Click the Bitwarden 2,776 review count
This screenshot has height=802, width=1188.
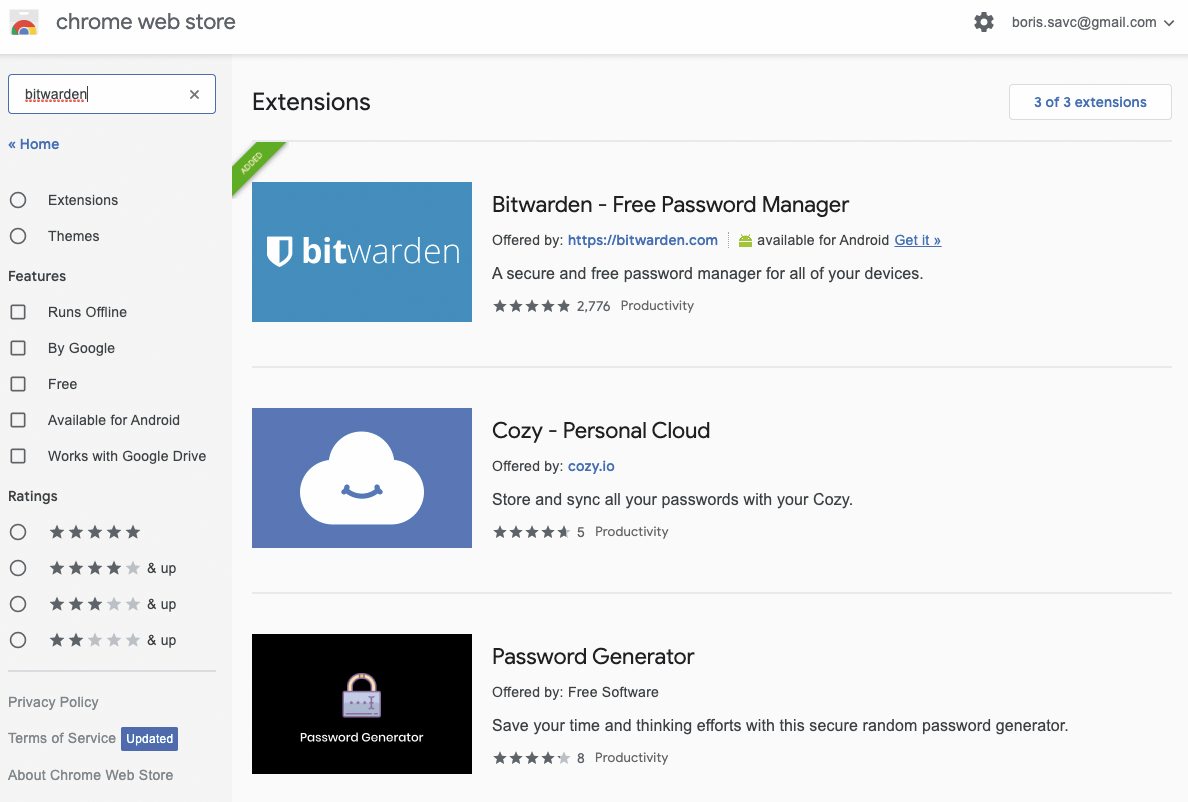pyautogui.click(x=593, y=306)
